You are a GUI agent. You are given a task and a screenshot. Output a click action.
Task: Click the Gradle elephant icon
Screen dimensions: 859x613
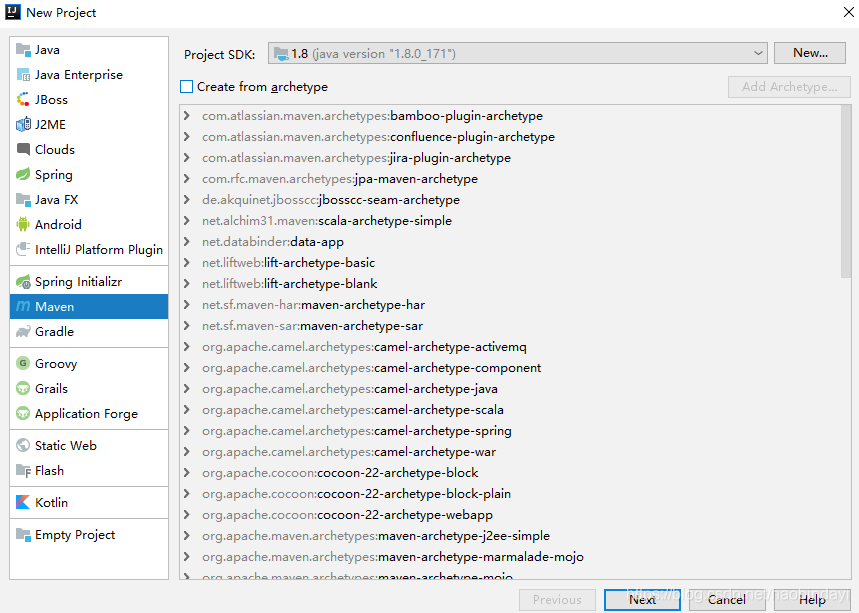coord(23,332)
